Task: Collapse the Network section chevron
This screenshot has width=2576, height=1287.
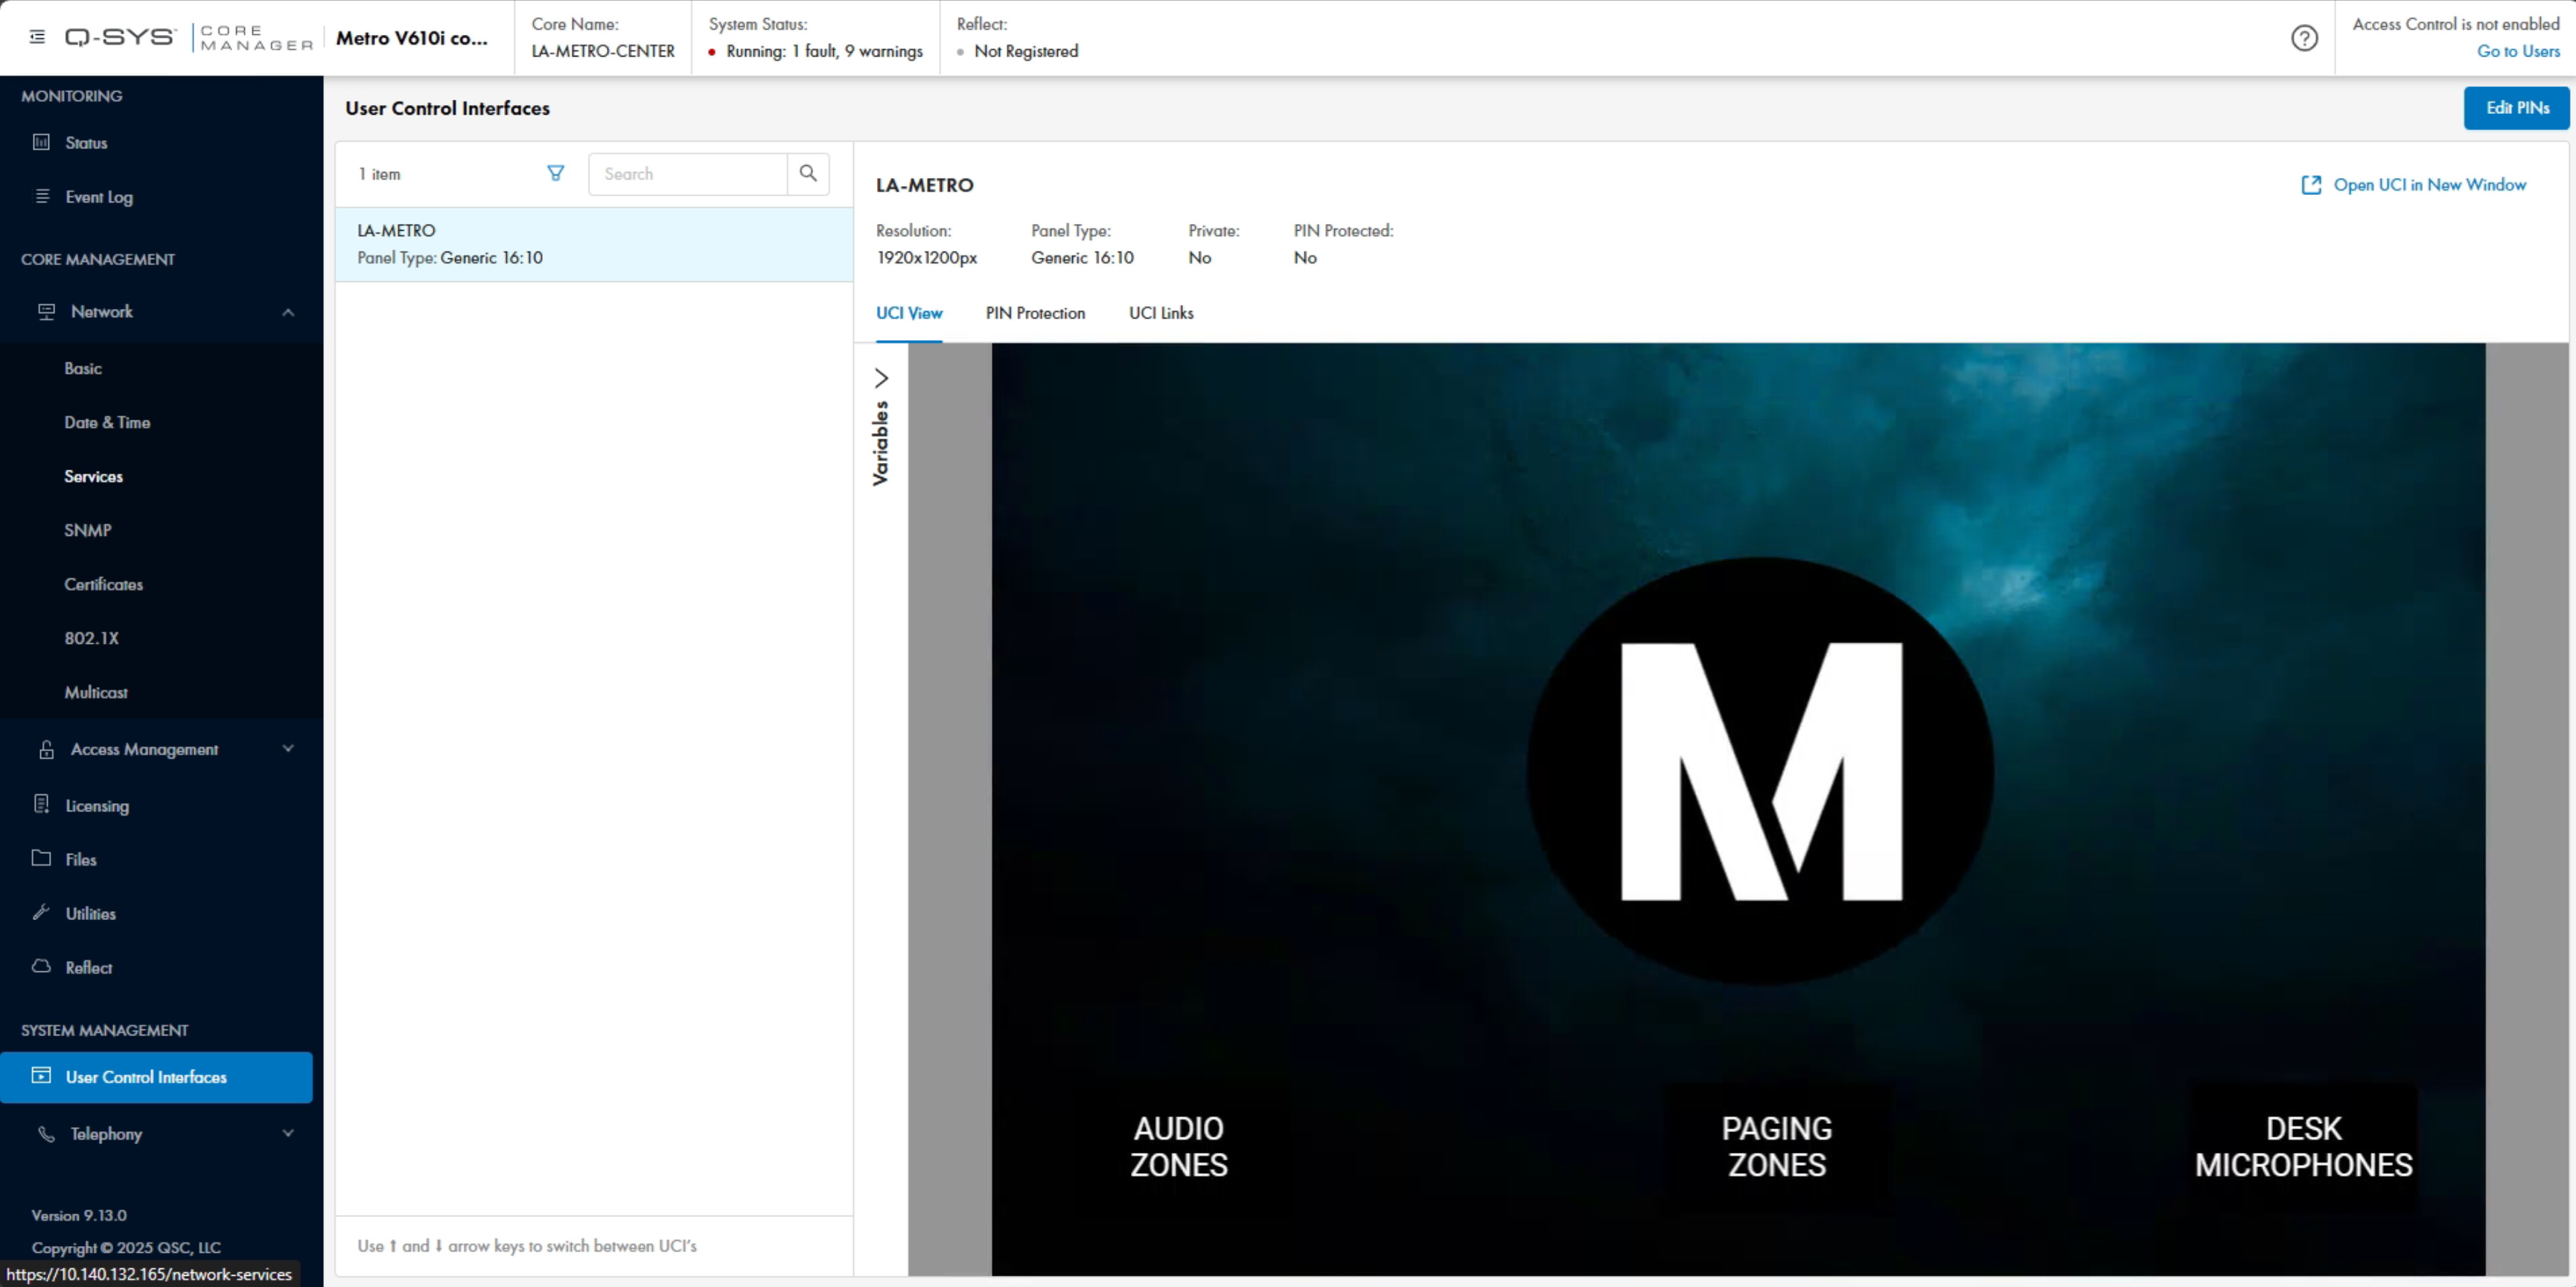Action: point(288,312)
